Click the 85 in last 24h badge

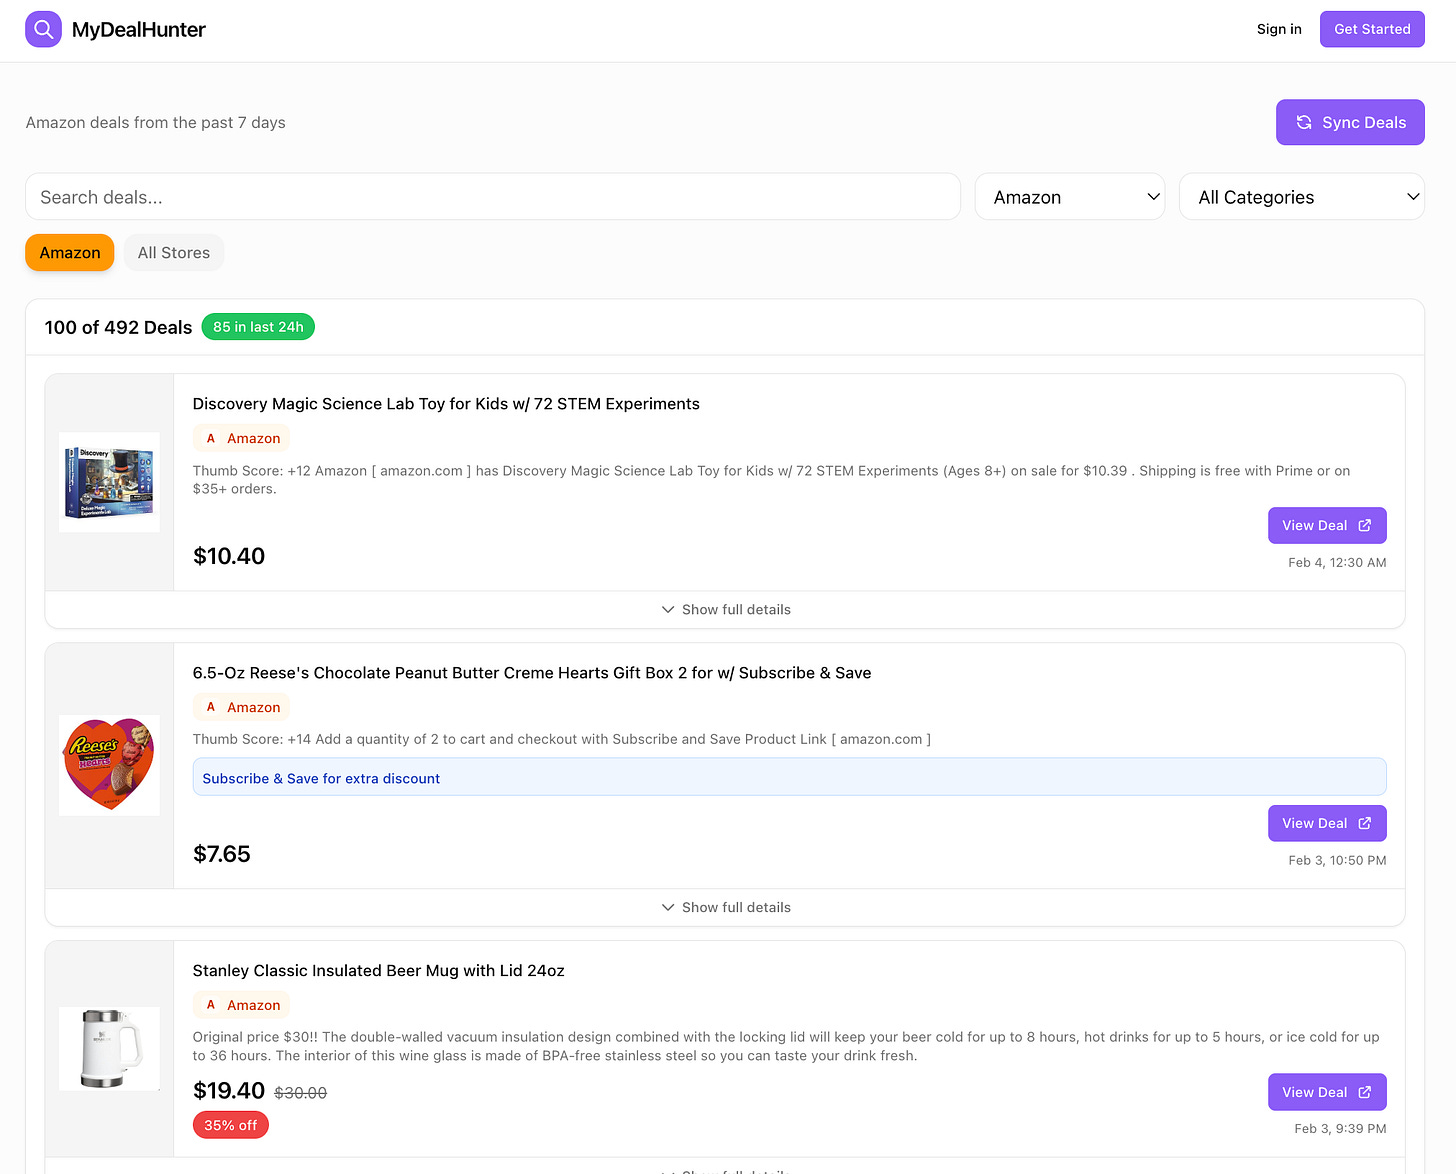tap(258, 327)
